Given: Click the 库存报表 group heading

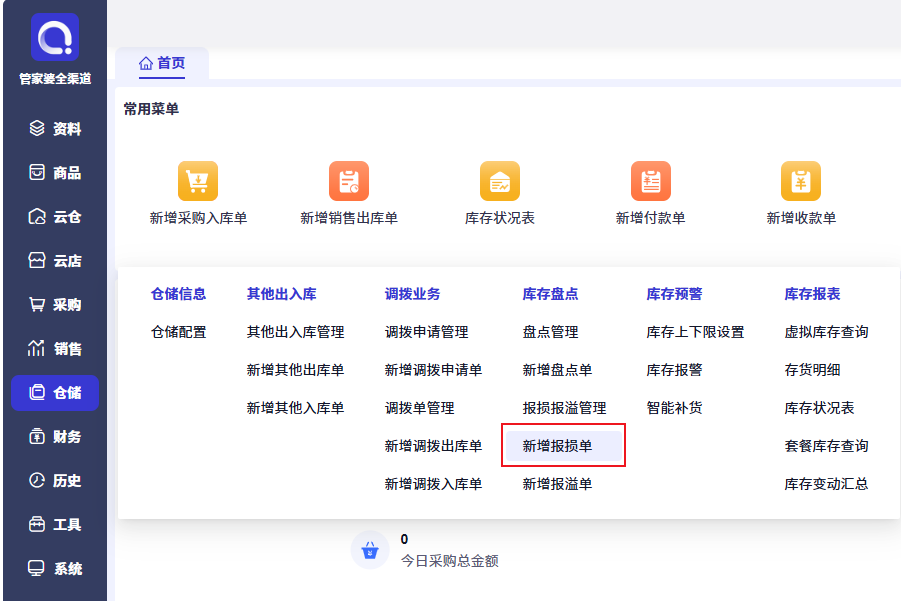Looking at the screenshot, I should coord(813,294).
